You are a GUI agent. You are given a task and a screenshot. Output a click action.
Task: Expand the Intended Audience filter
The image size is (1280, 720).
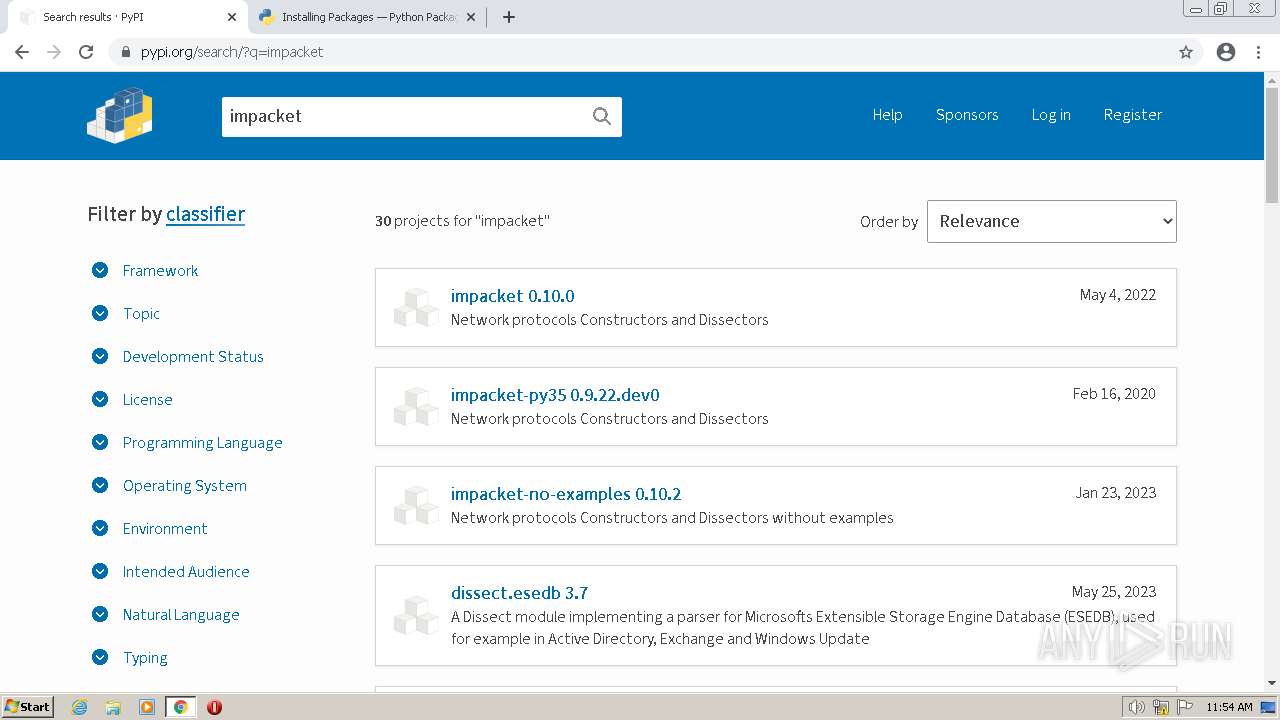170,572
